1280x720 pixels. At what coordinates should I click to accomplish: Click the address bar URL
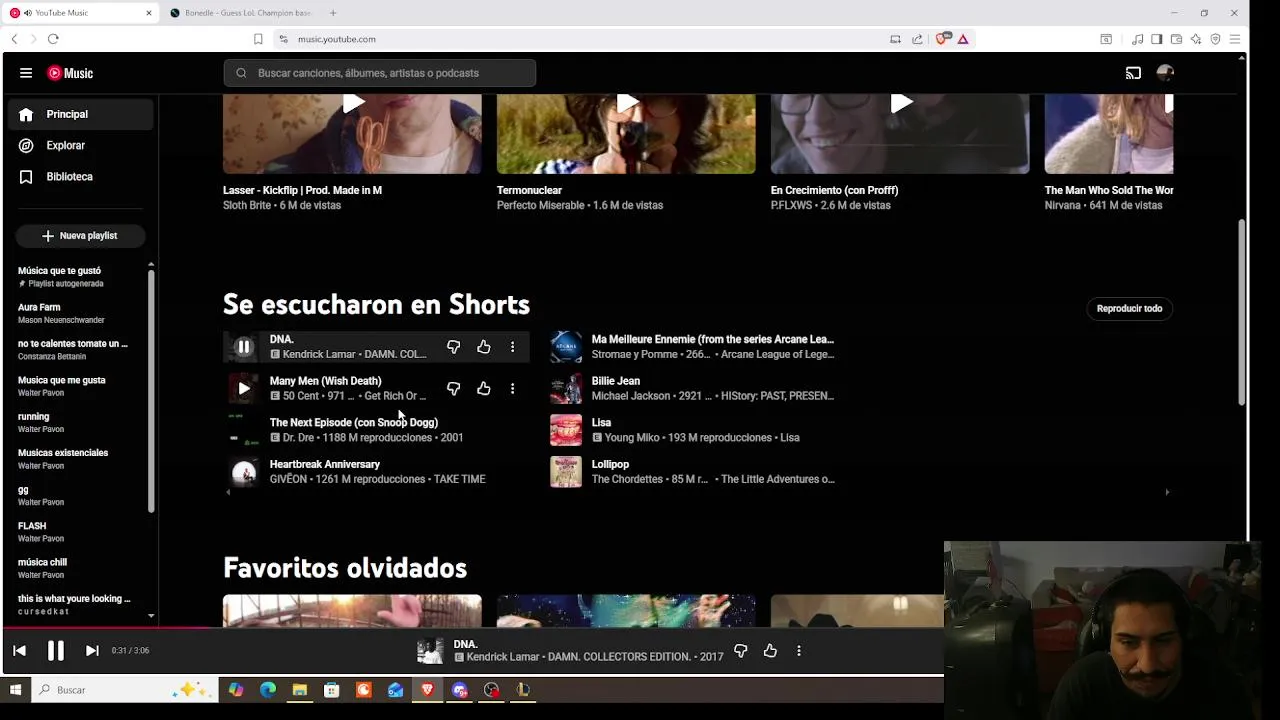point(337,39)
